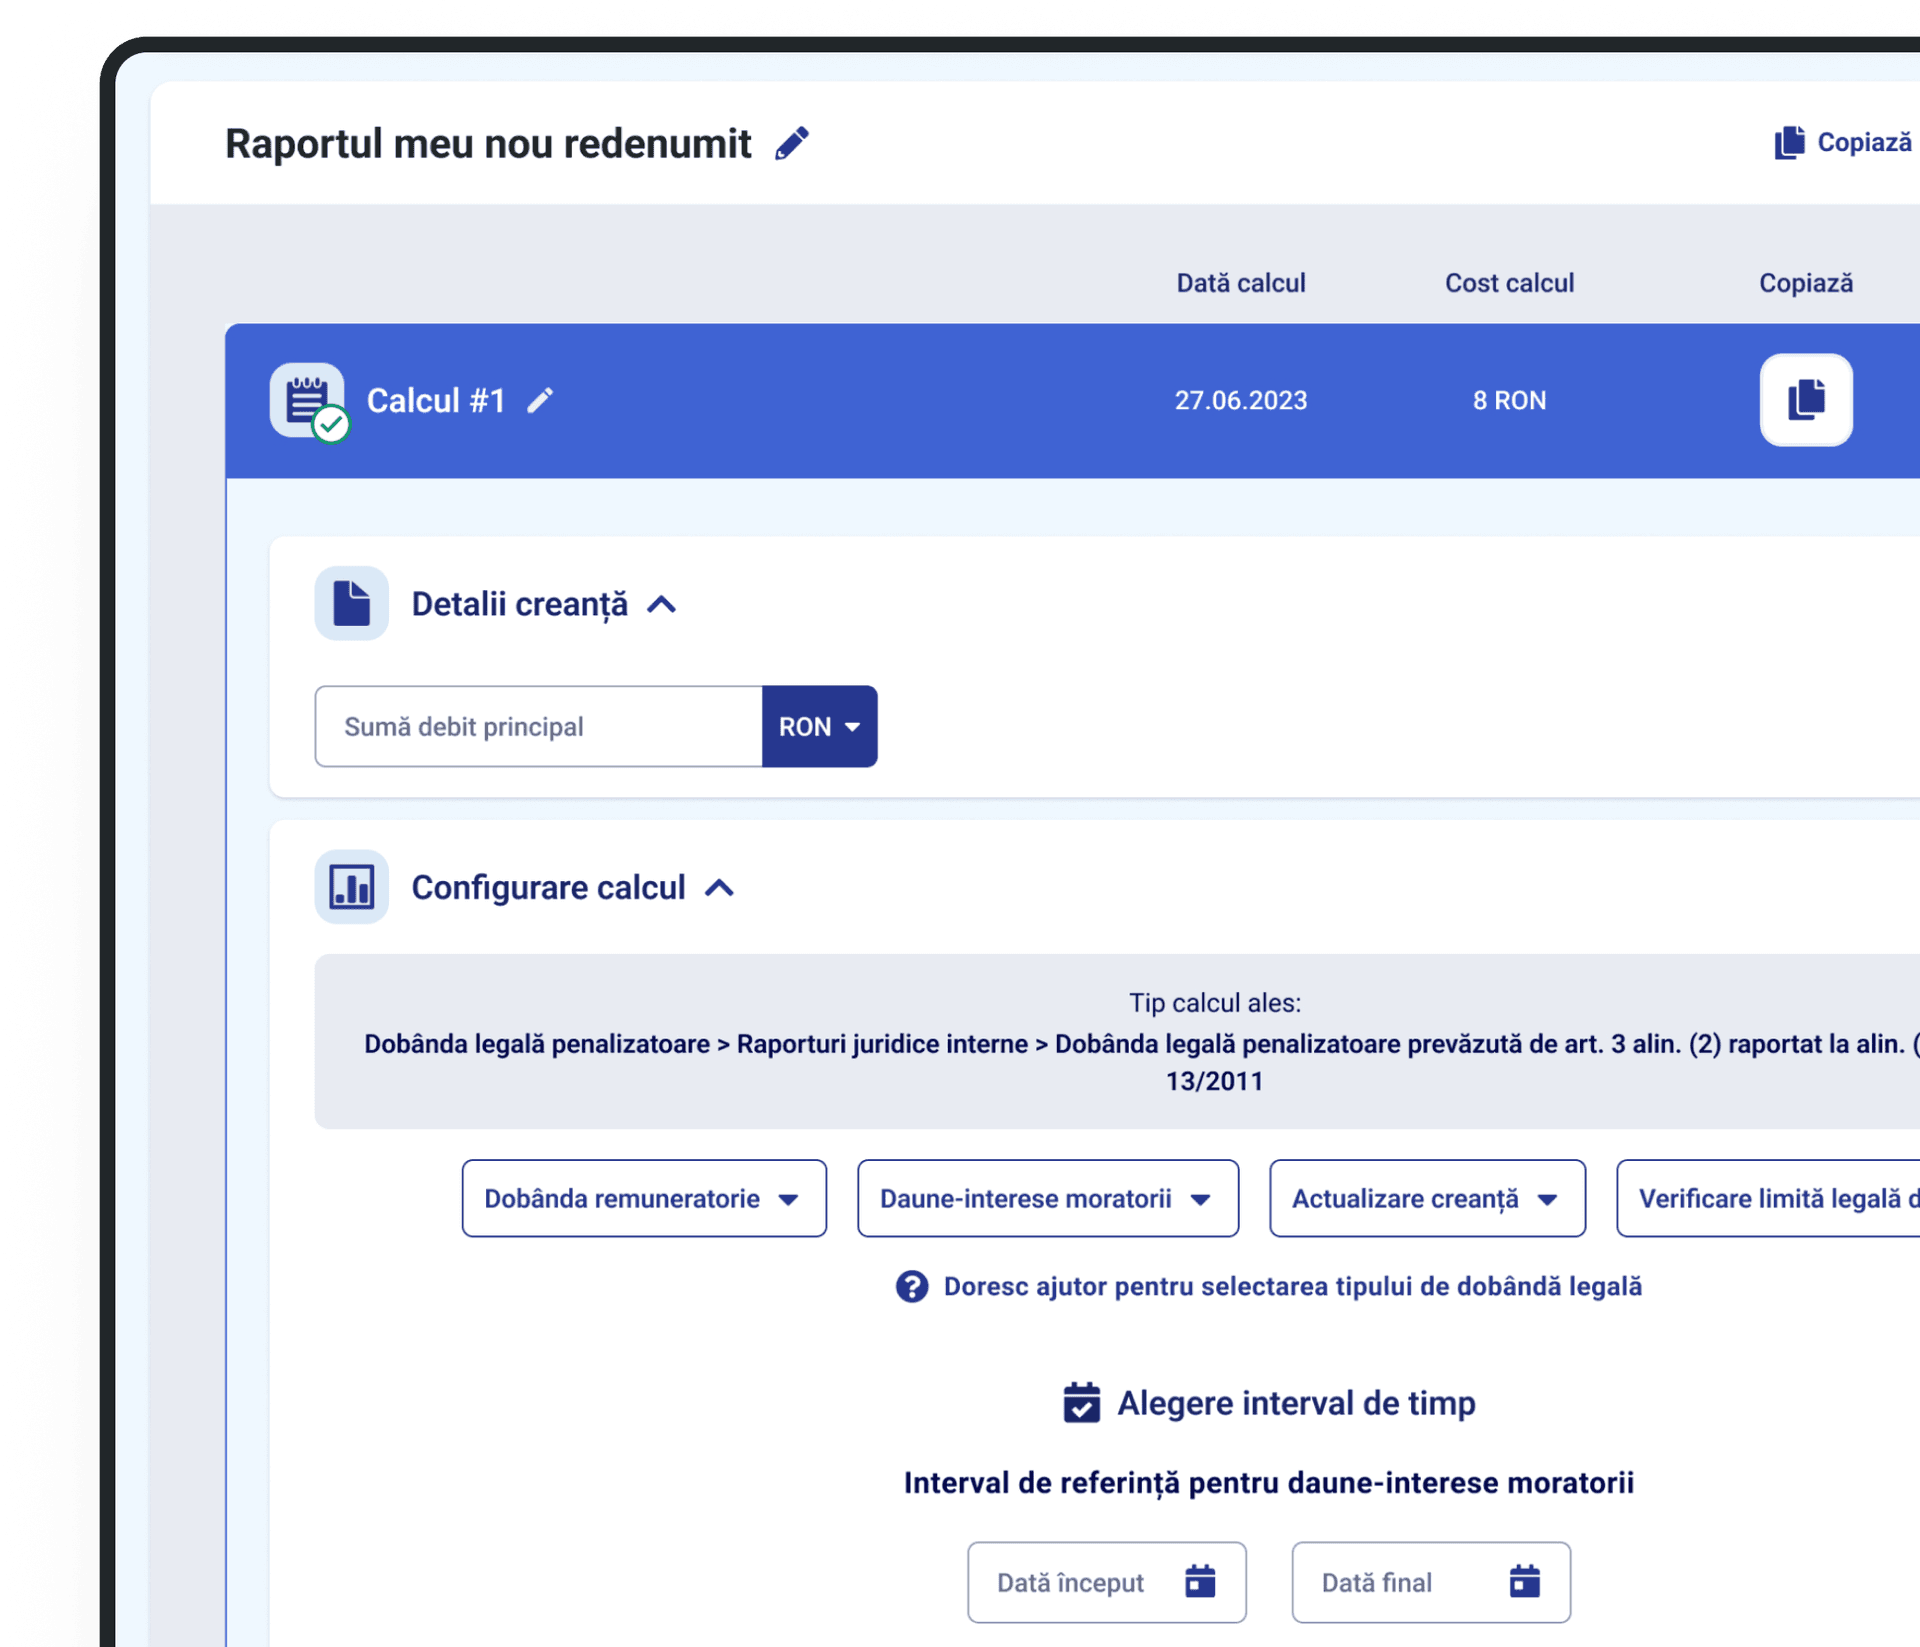This screenshot has width=1920, height=1647.
Task: Click the white copy icon in the Calcul #1 row
Action: point(1805,400)
